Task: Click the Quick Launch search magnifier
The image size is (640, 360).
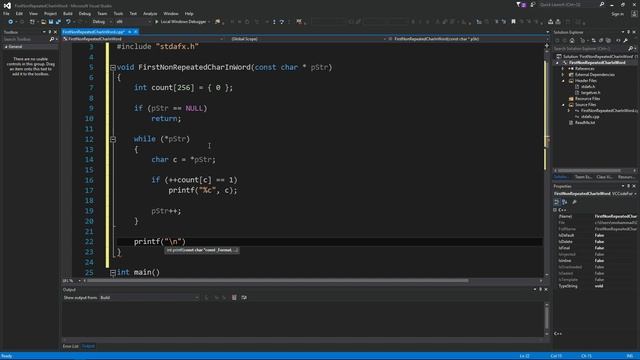Action: click(x=602, y=4)
